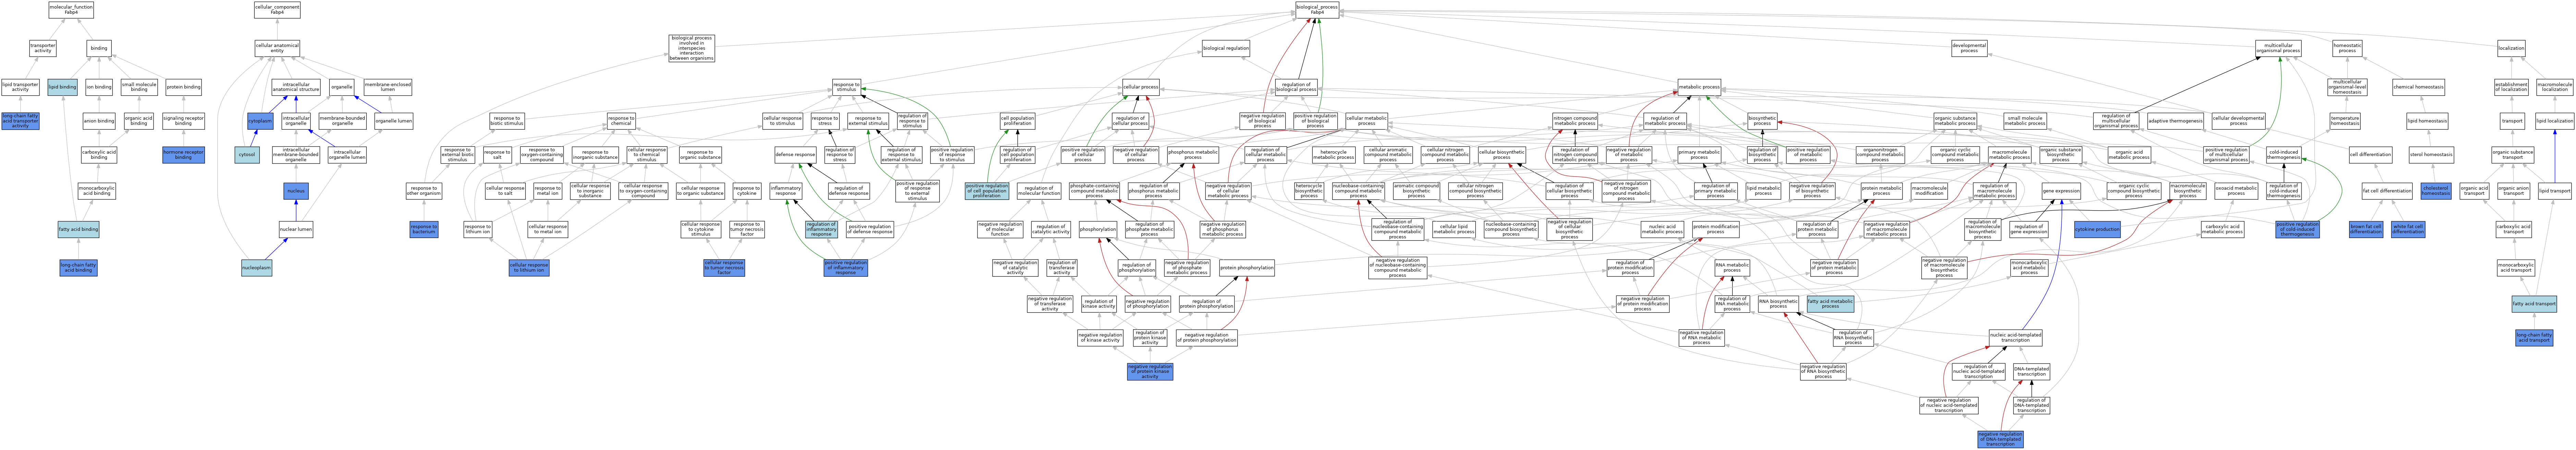Select the 'inflammatory response' node
The height and width of the screenshot is (450, 2576).
[x=786, y=191]
